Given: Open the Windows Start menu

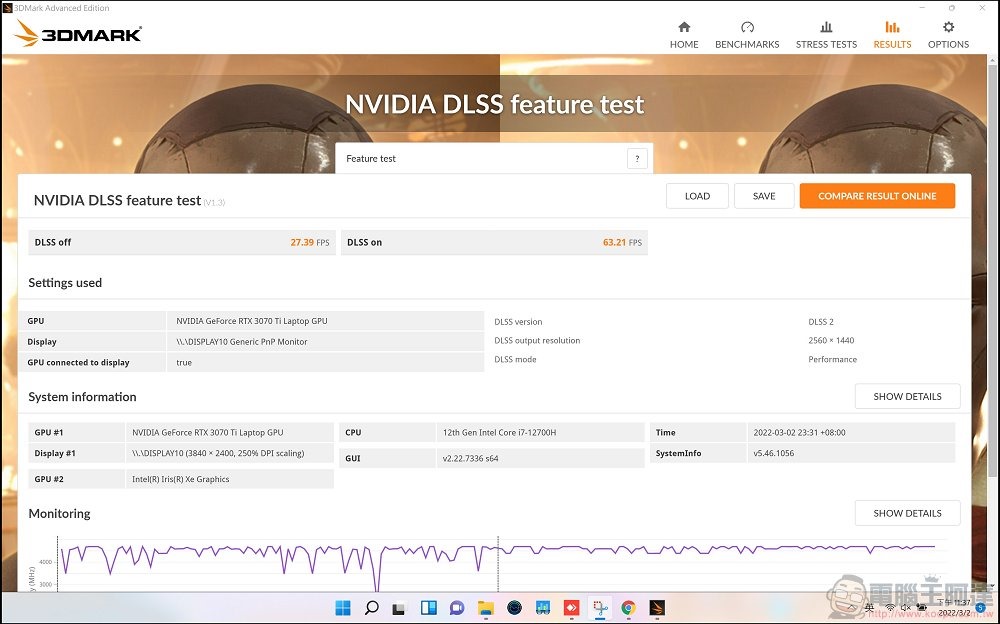Looking at the screenshot, I should 342,608.
